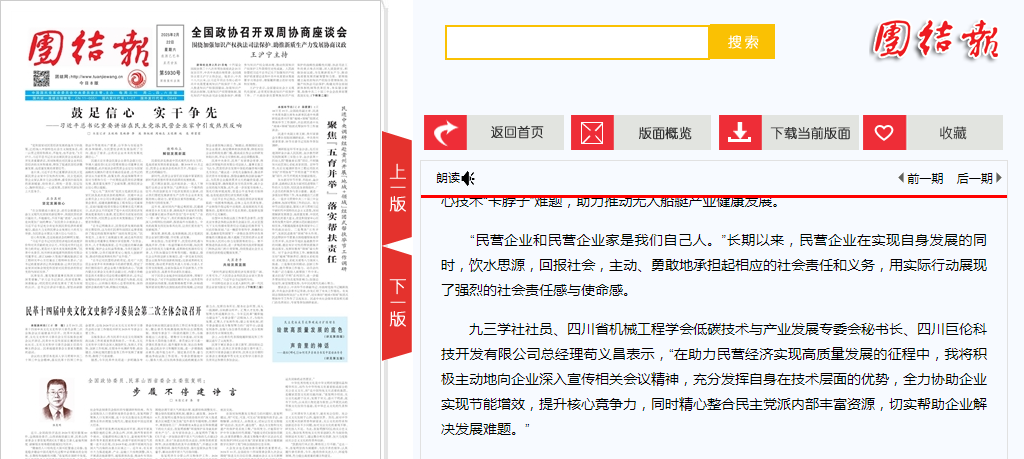Click the 团结报 logo at top right
The width and height of the screenshot is (1024, 459).
(x=935, y=40)
